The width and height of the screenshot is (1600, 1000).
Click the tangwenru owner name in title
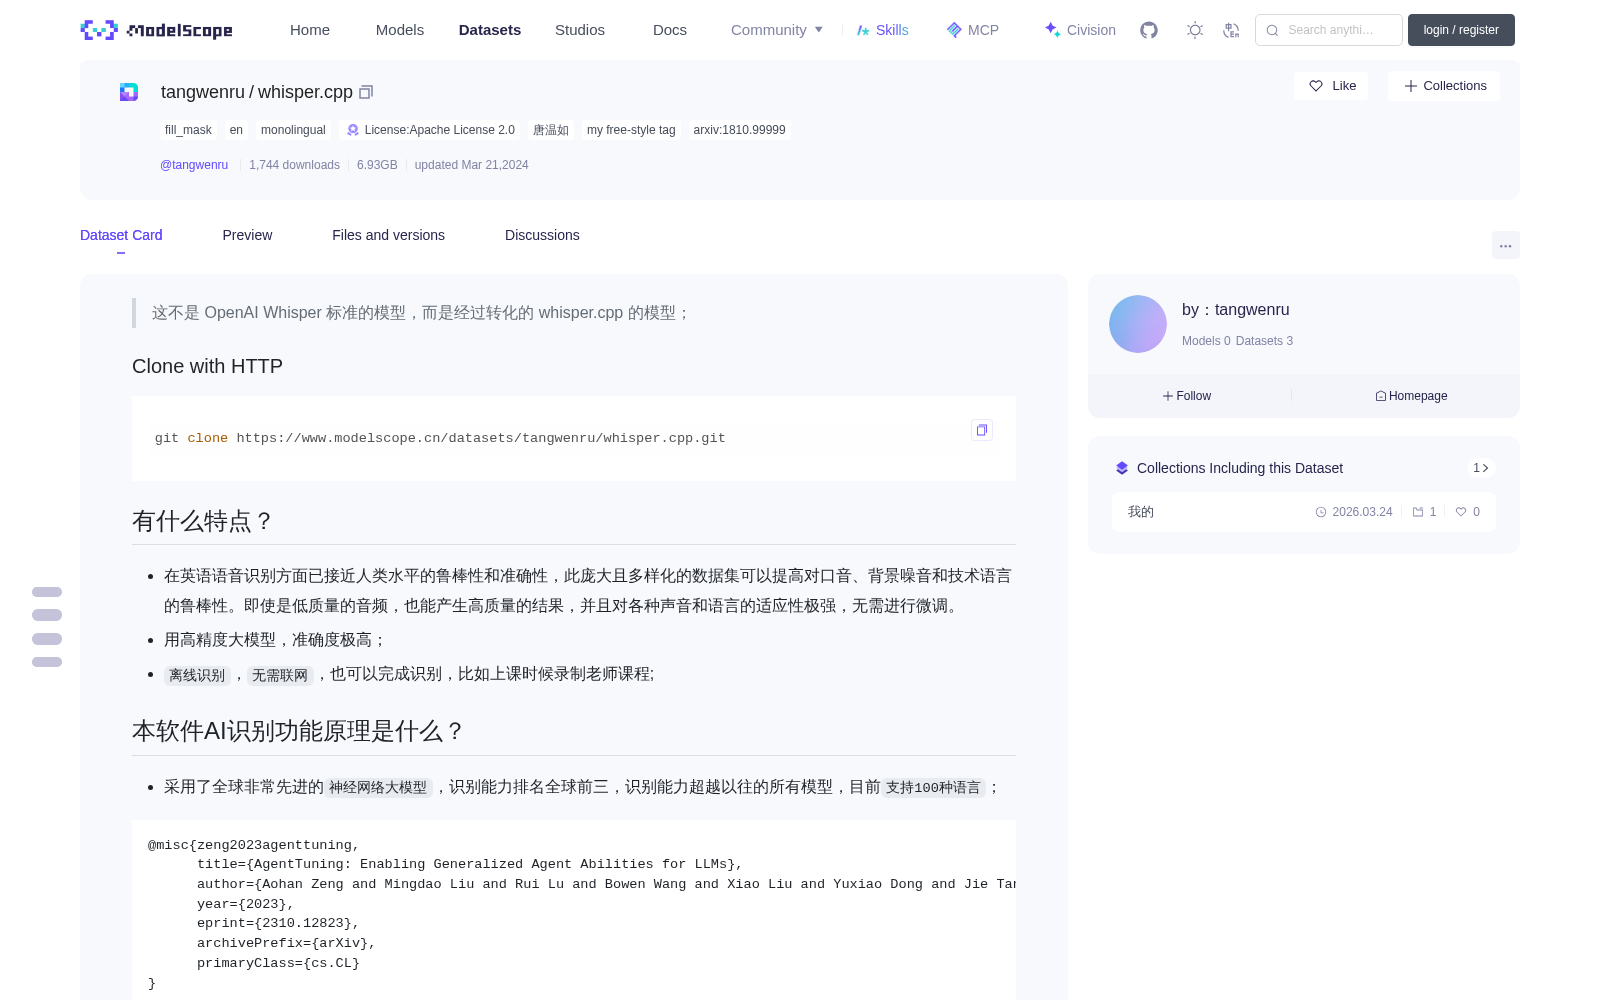(x=203, y=92)
